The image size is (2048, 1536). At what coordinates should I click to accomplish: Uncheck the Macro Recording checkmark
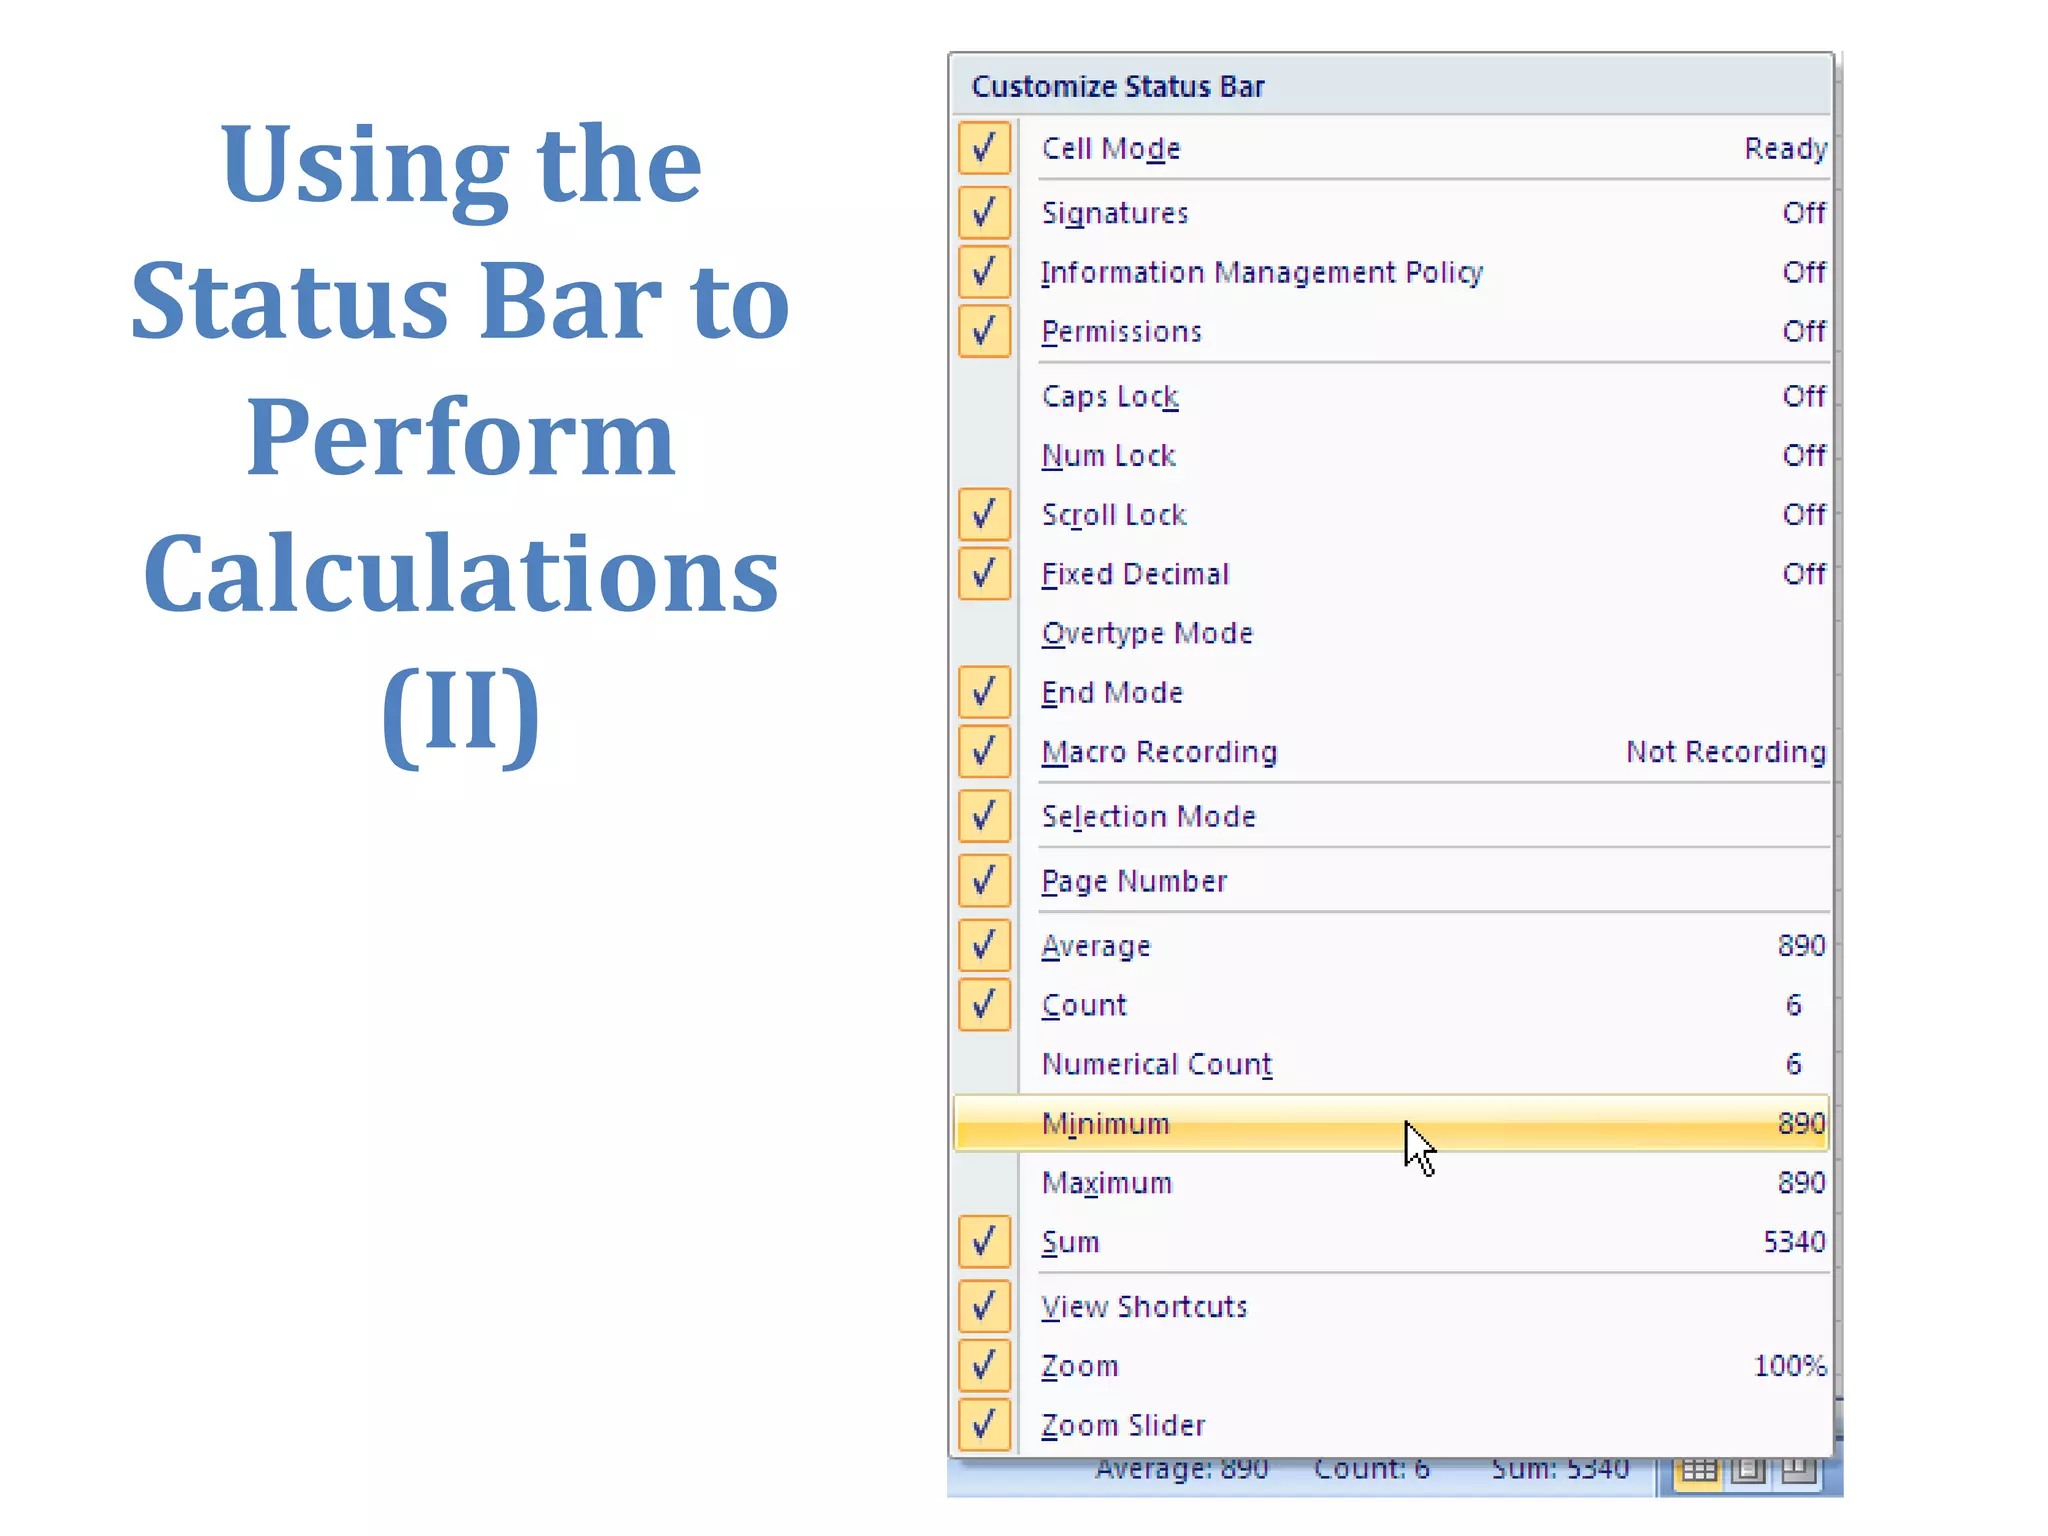pyautogui.click(x=984, y=751)
